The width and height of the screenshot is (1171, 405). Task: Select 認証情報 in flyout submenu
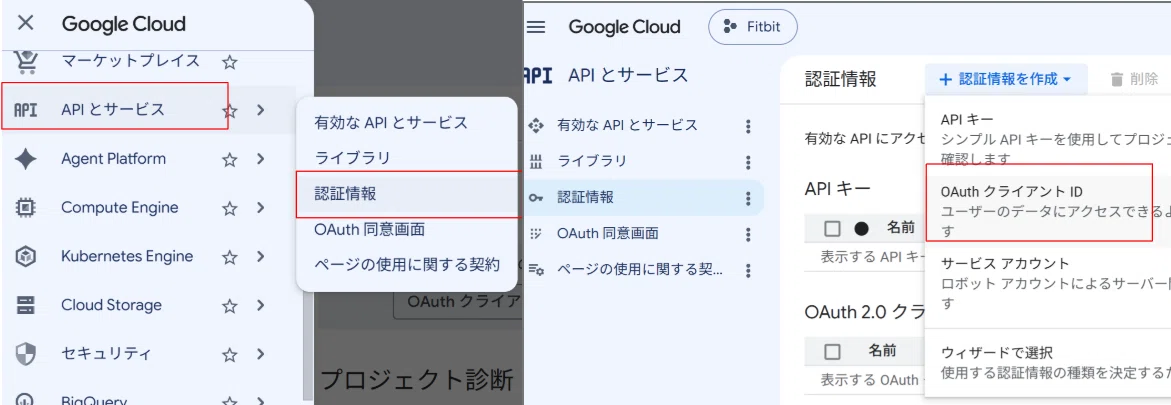coord(407,194)
